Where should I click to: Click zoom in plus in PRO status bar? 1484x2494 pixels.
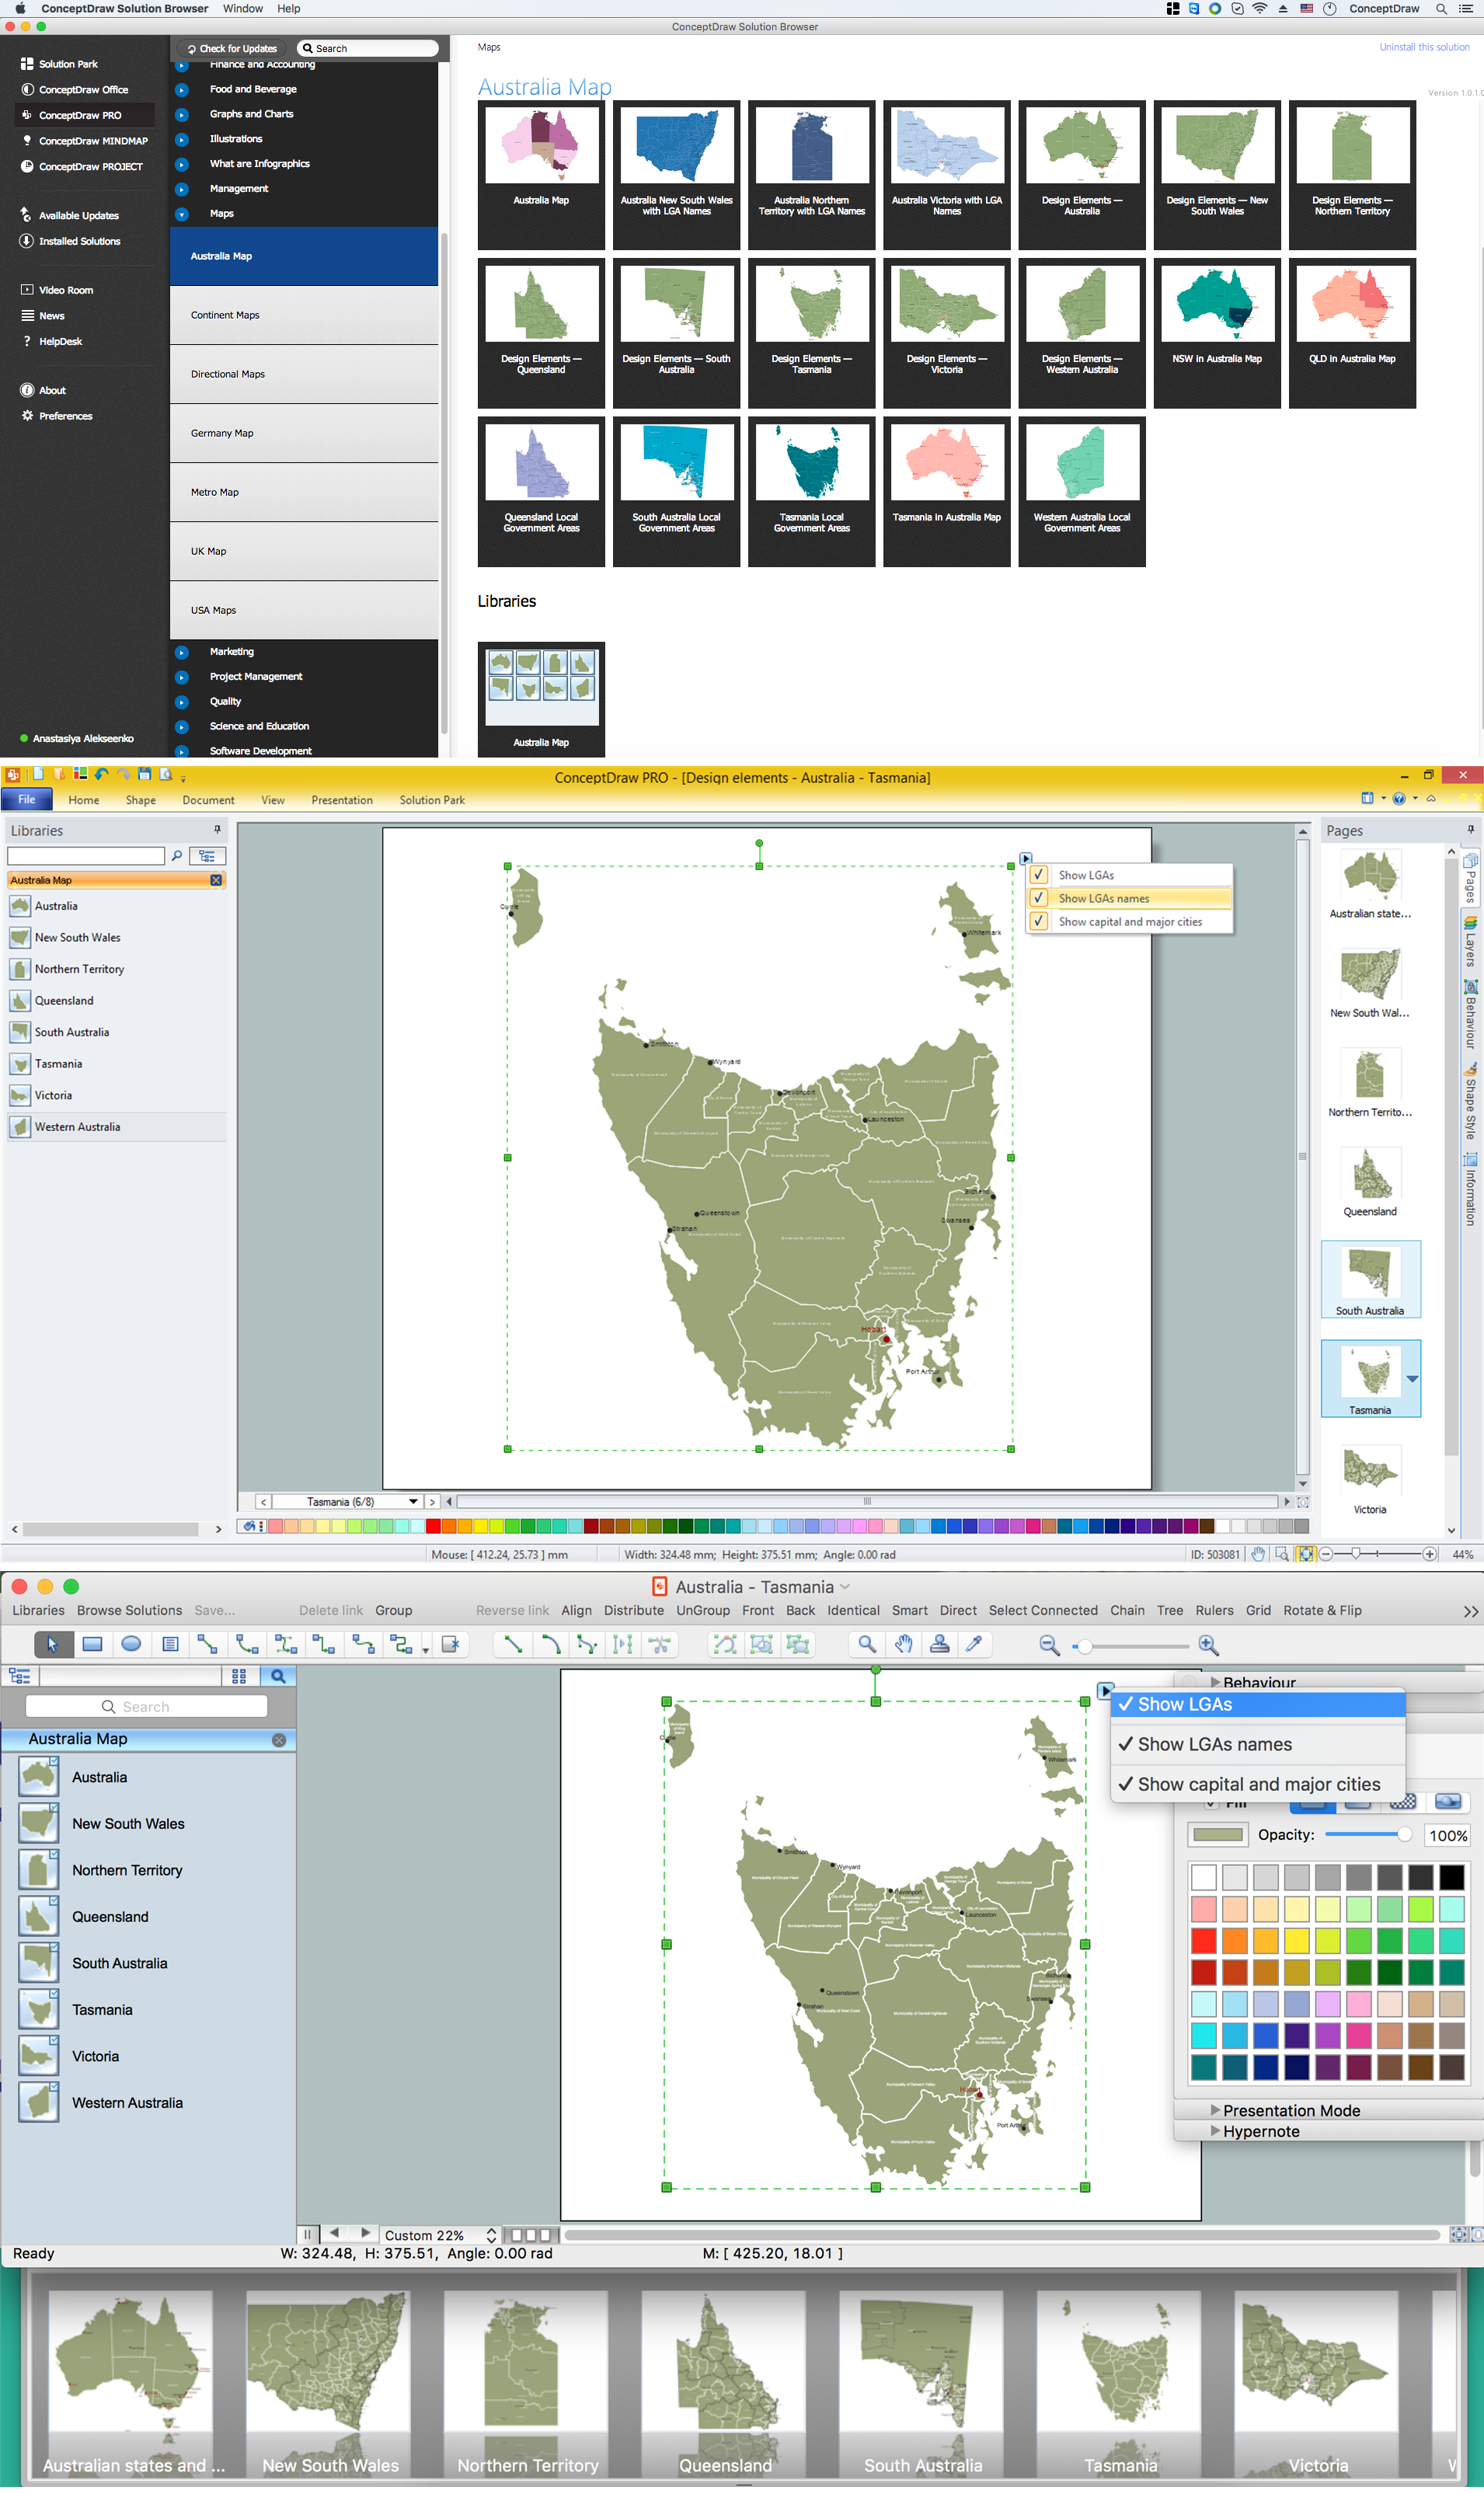tap(1430, 1554)
